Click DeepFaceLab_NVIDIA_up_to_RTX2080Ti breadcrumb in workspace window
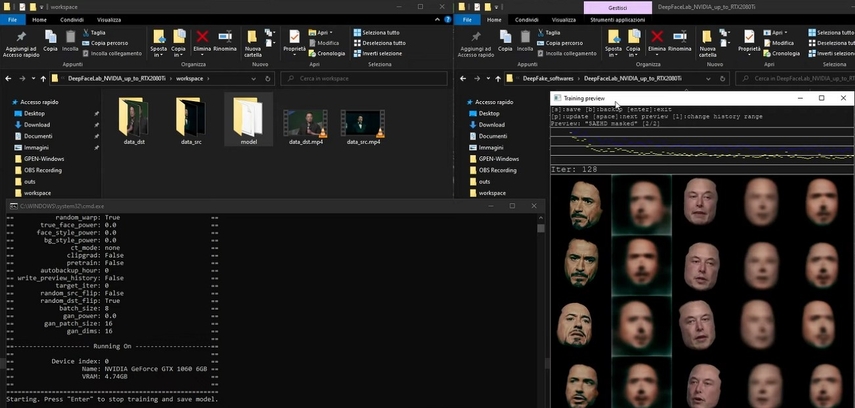The width and height of the screenshot is (855, 408). 118,79
